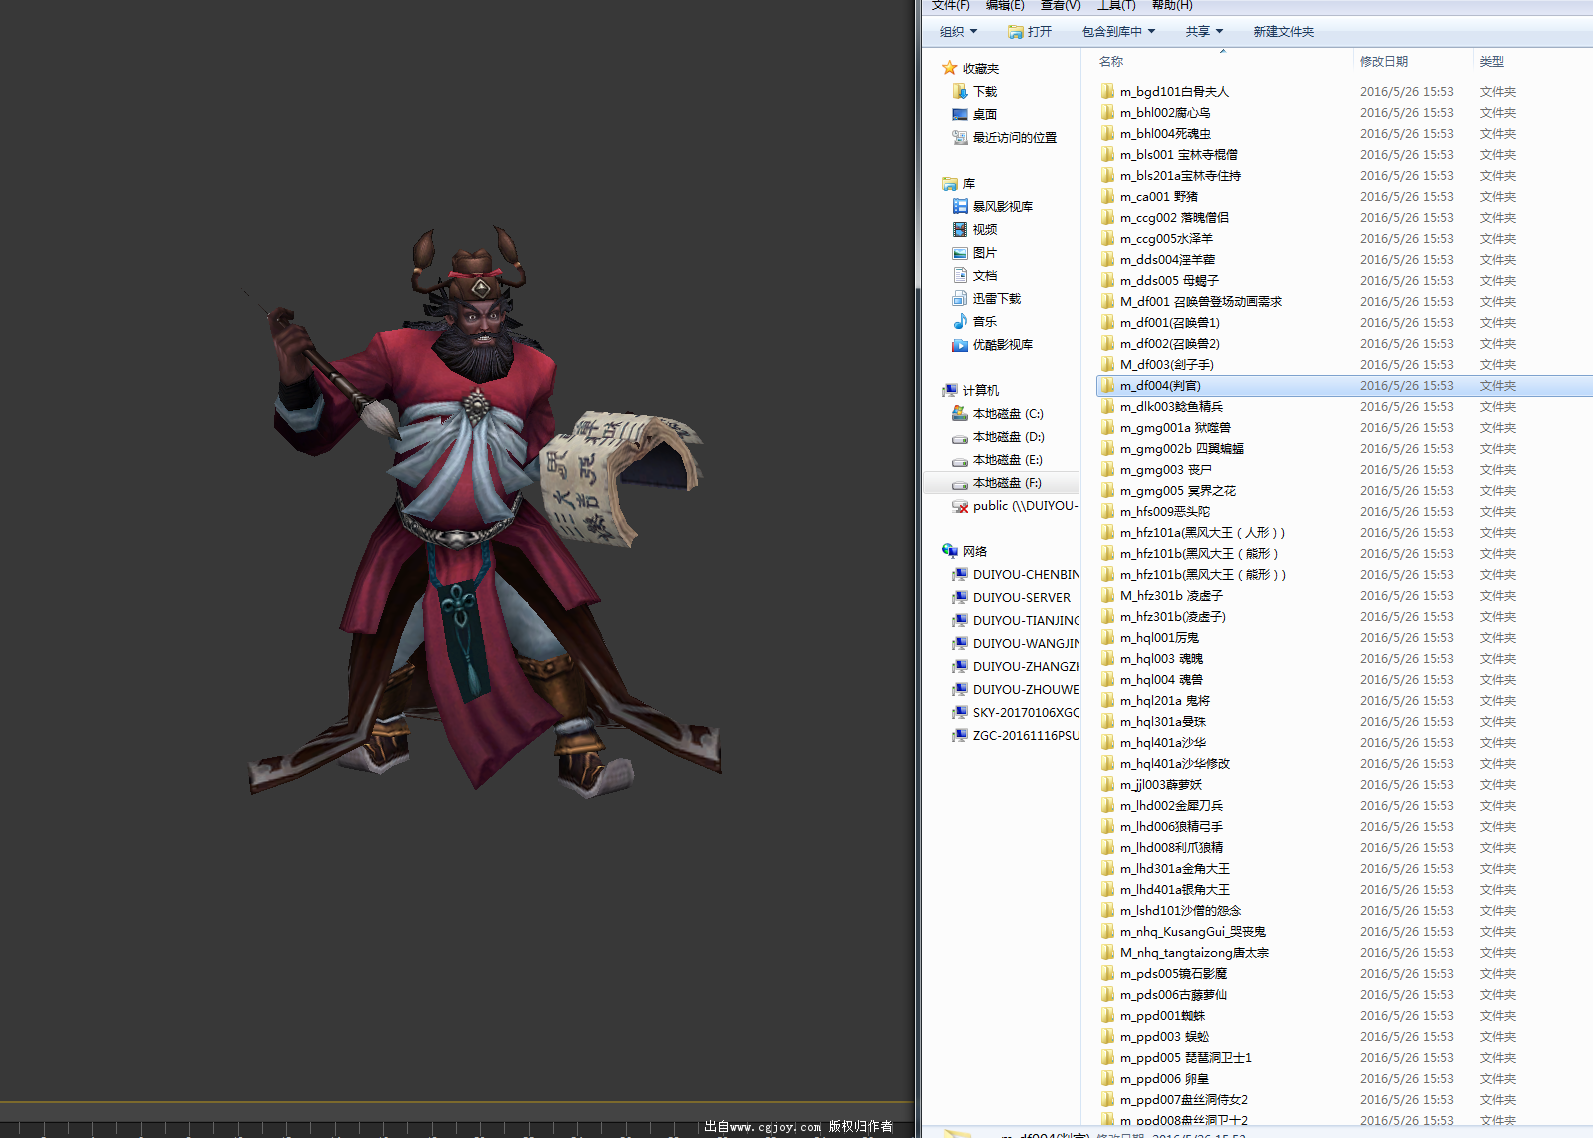Expand the 包含到库中 dropdown
This screenshot has width=1593, height=1138.
pos(1118,32)
